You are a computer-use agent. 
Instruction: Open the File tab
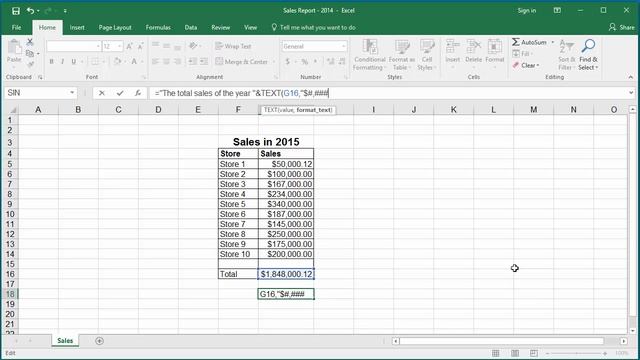point(16,27)
